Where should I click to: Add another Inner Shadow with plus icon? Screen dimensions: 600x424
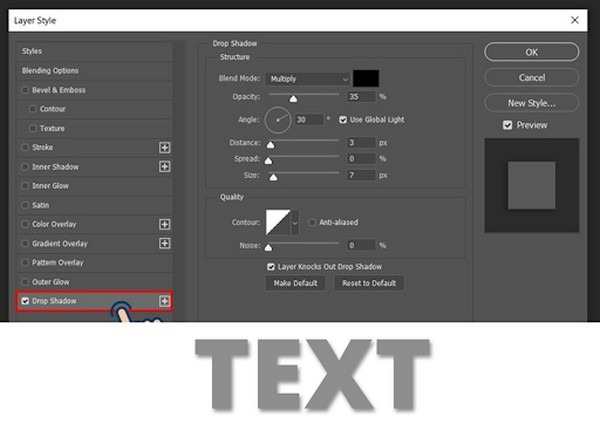[165, 166]
